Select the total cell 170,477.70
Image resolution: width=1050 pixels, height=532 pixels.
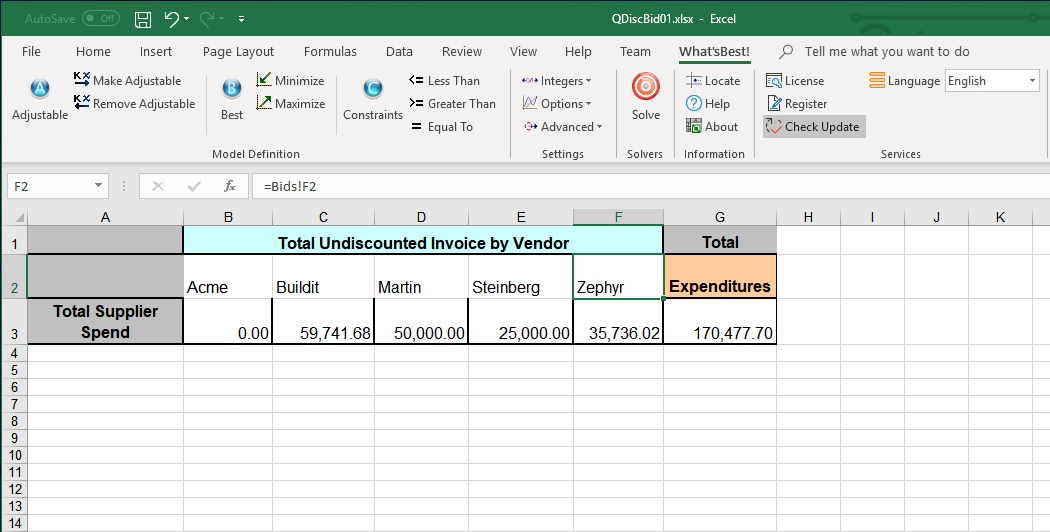coord(720,322)
